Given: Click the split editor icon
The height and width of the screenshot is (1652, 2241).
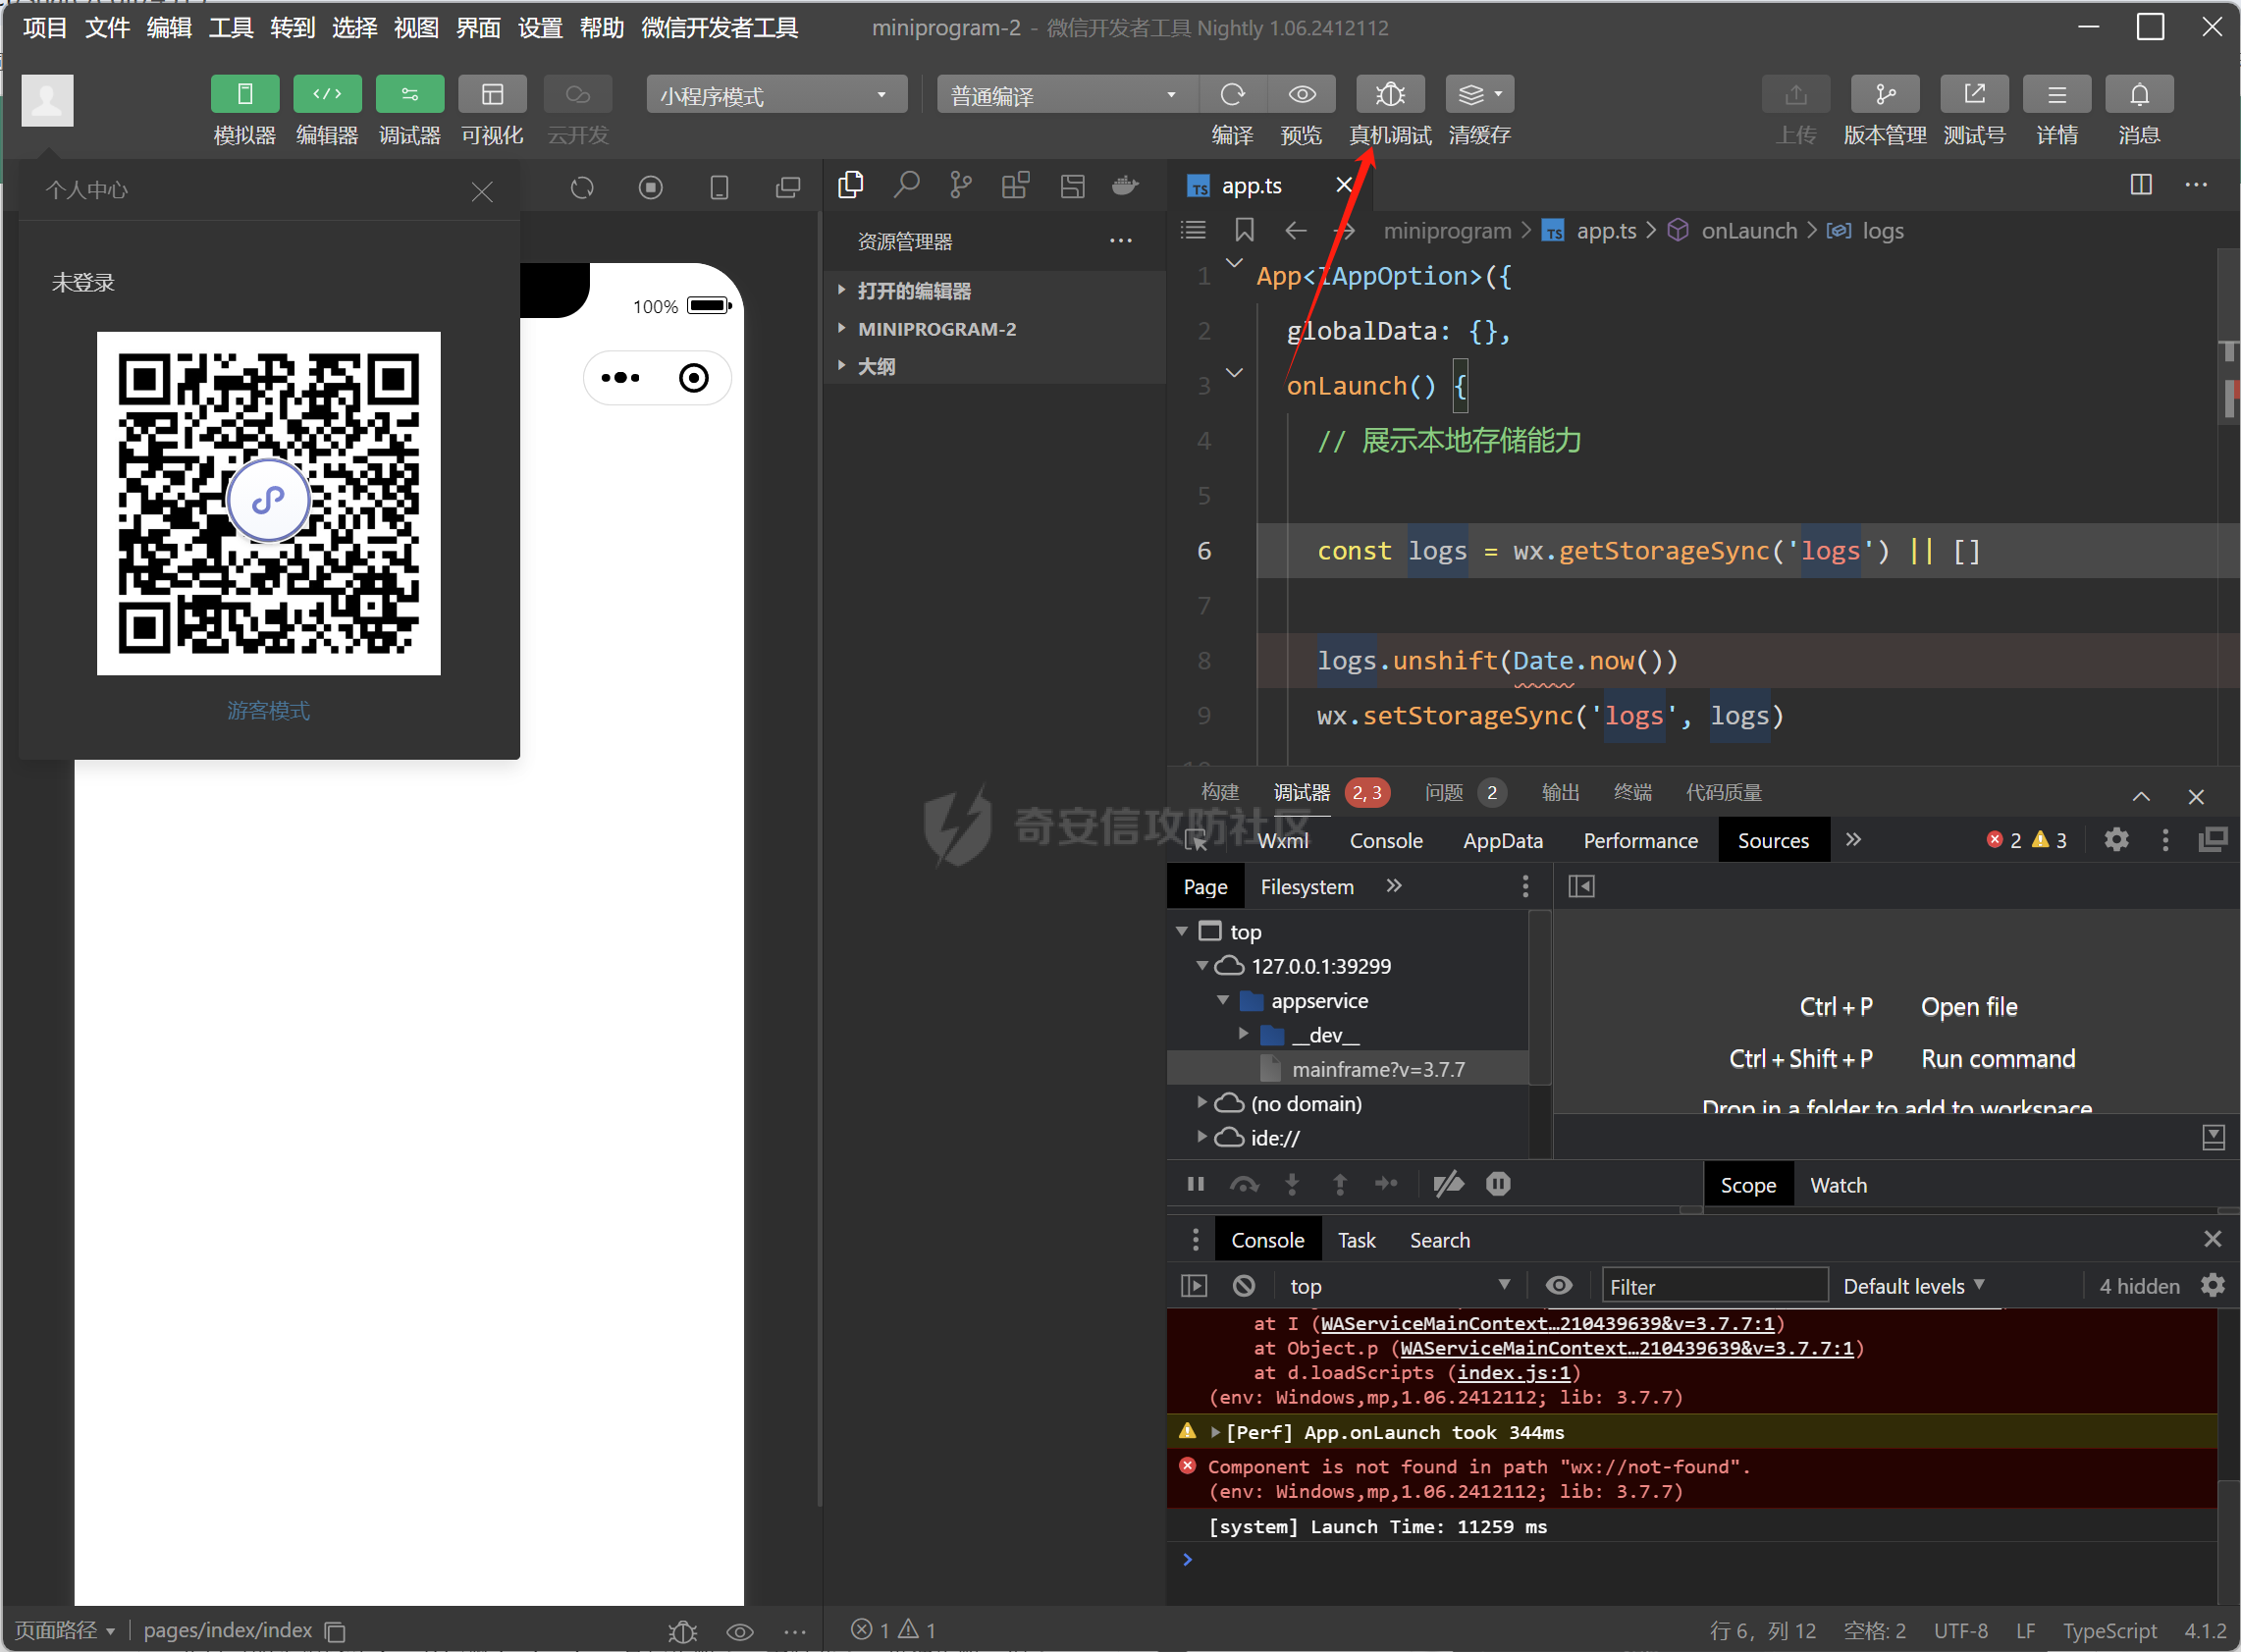Looking at the screenshot, I should pos(2141,185).
